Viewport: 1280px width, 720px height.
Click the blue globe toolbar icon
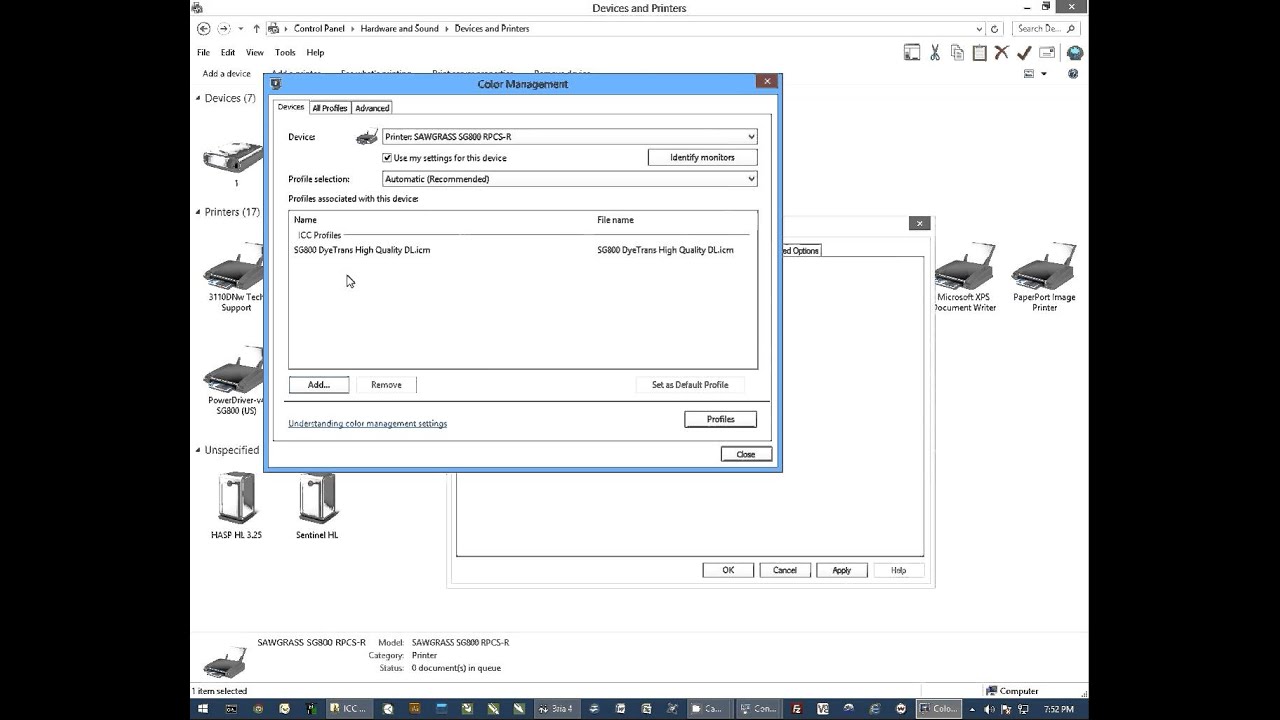point(1074,53)
